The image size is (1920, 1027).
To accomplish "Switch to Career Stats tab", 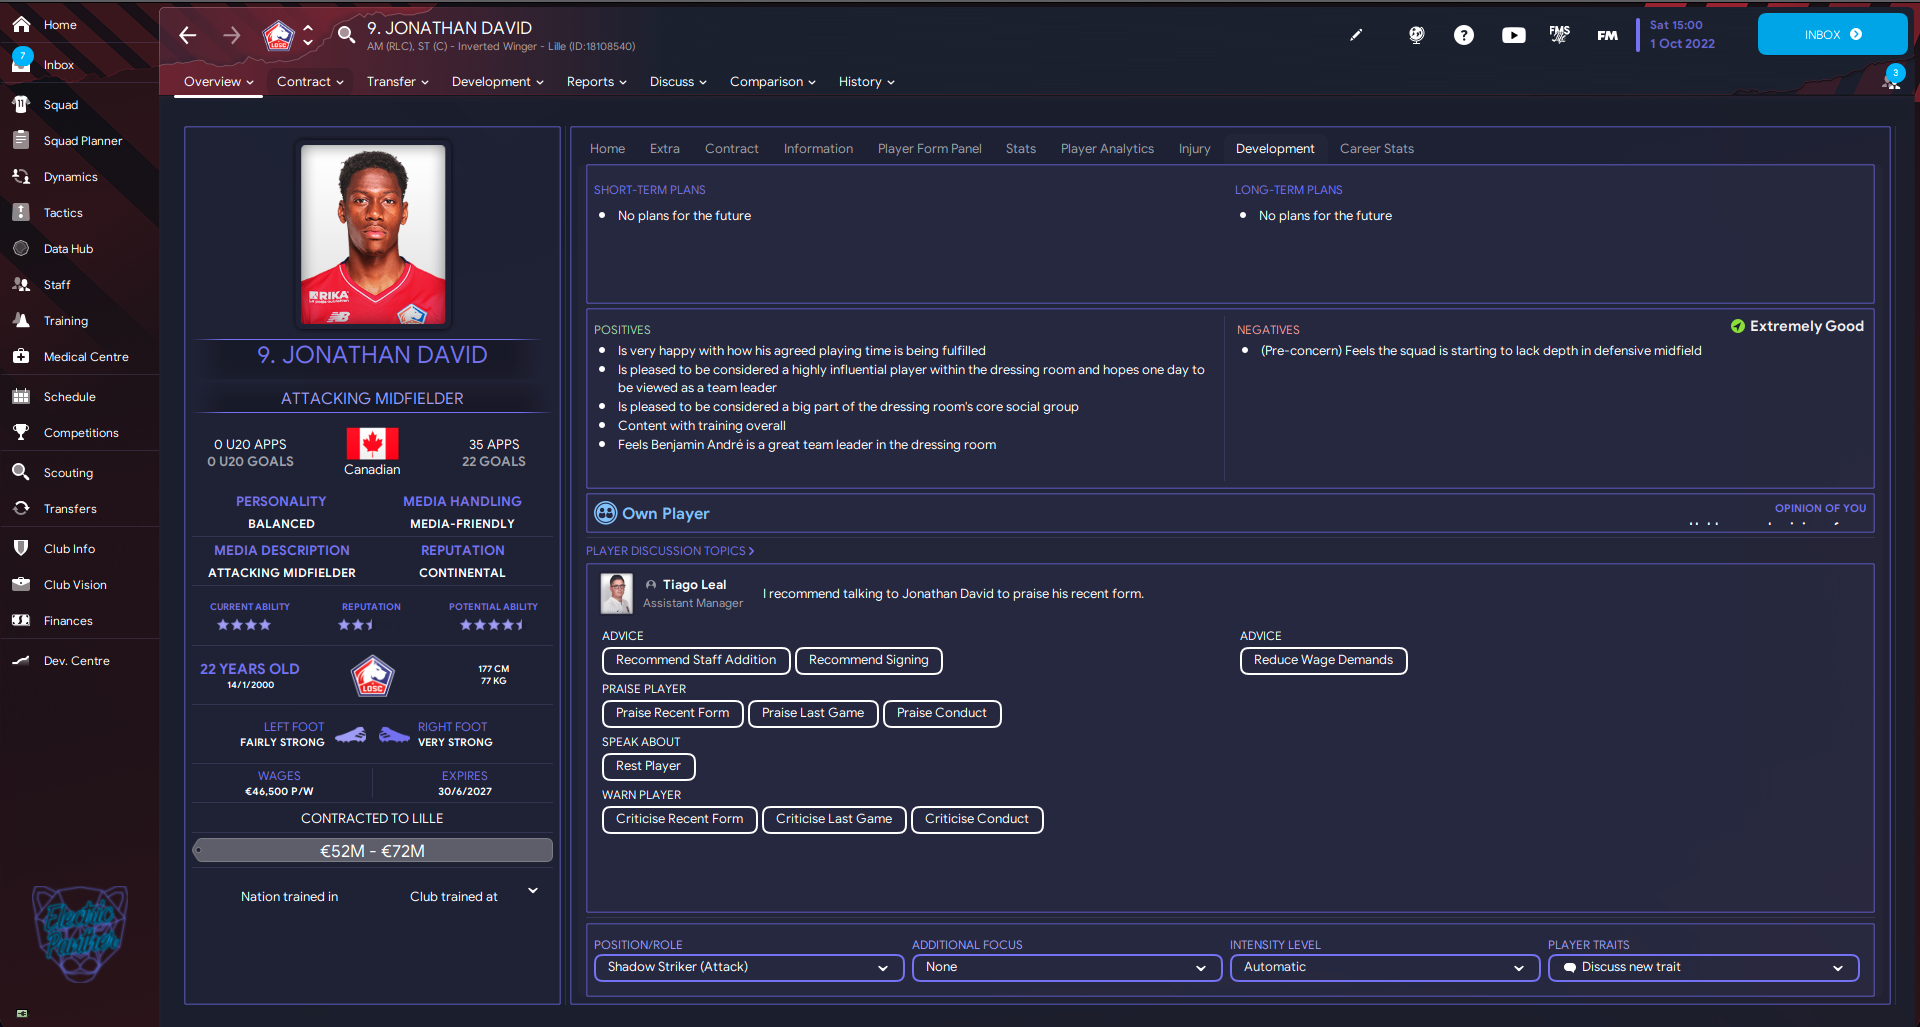I will tap(1376, 149).
